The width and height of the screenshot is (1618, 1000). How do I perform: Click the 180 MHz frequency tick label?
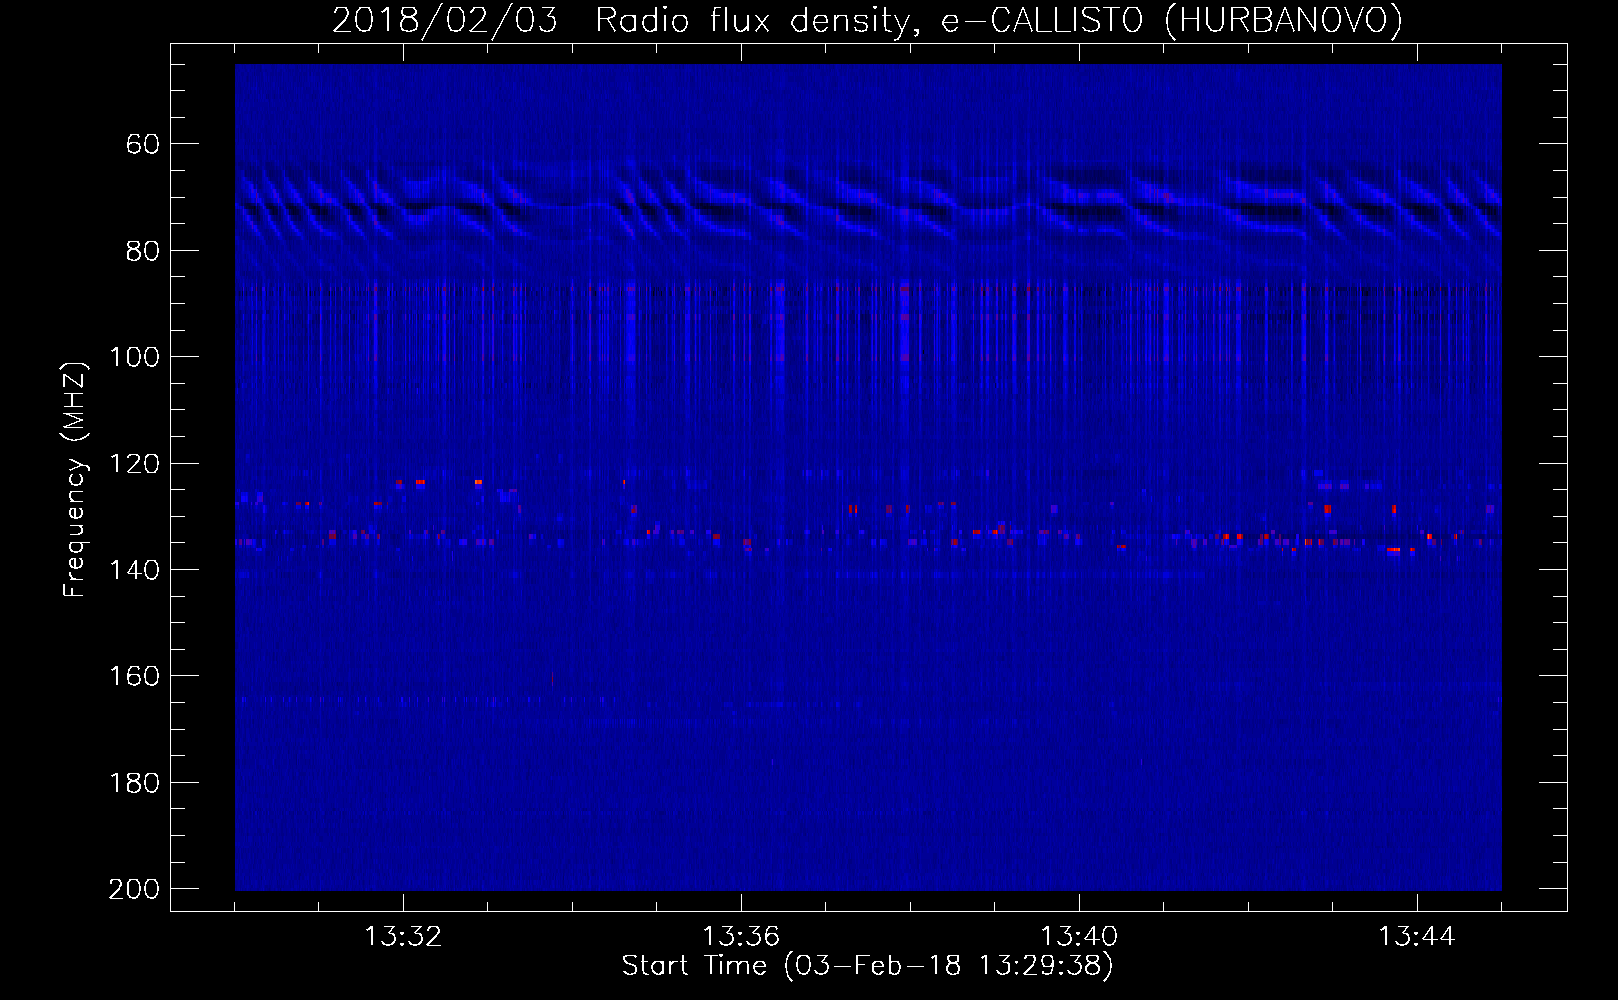pos(134,783)
